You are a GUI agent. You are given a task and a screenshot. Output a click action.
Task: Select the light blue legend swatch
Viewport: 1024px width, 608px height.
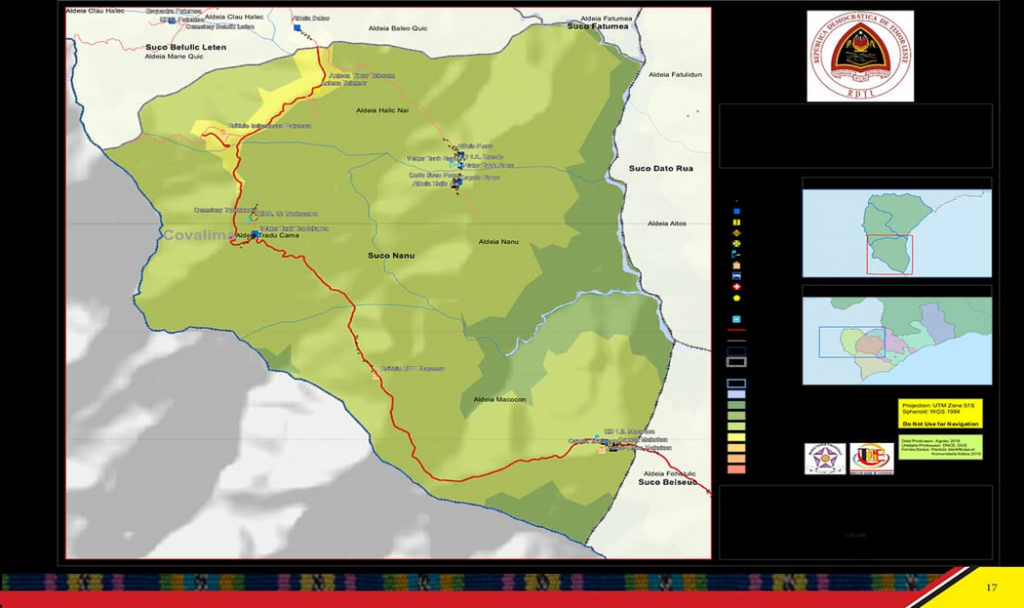[736, 394]
